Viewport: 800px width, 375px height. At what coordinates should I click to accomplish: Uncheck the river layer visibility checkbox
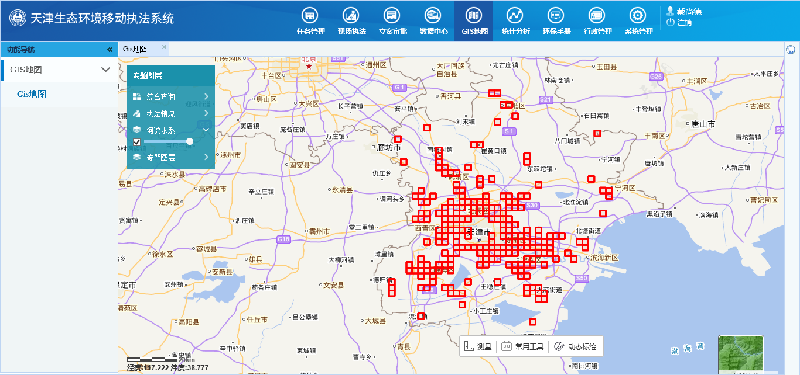pyautogui.click(x=137, y=141)
